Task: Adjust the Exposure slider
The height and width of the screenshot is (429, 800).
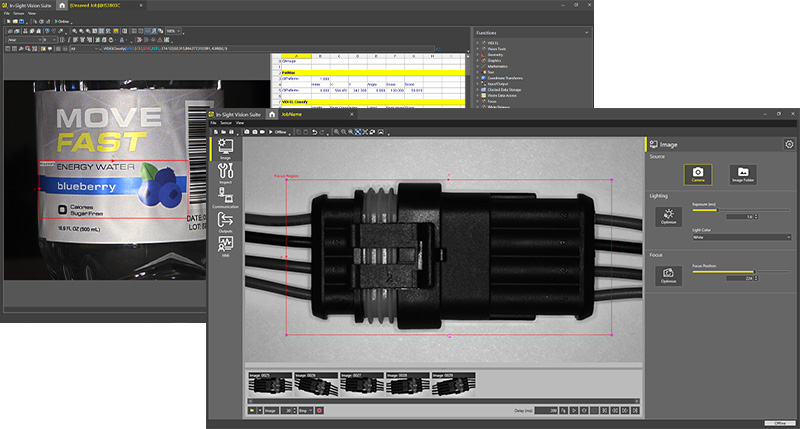Action: coord(718,210)
